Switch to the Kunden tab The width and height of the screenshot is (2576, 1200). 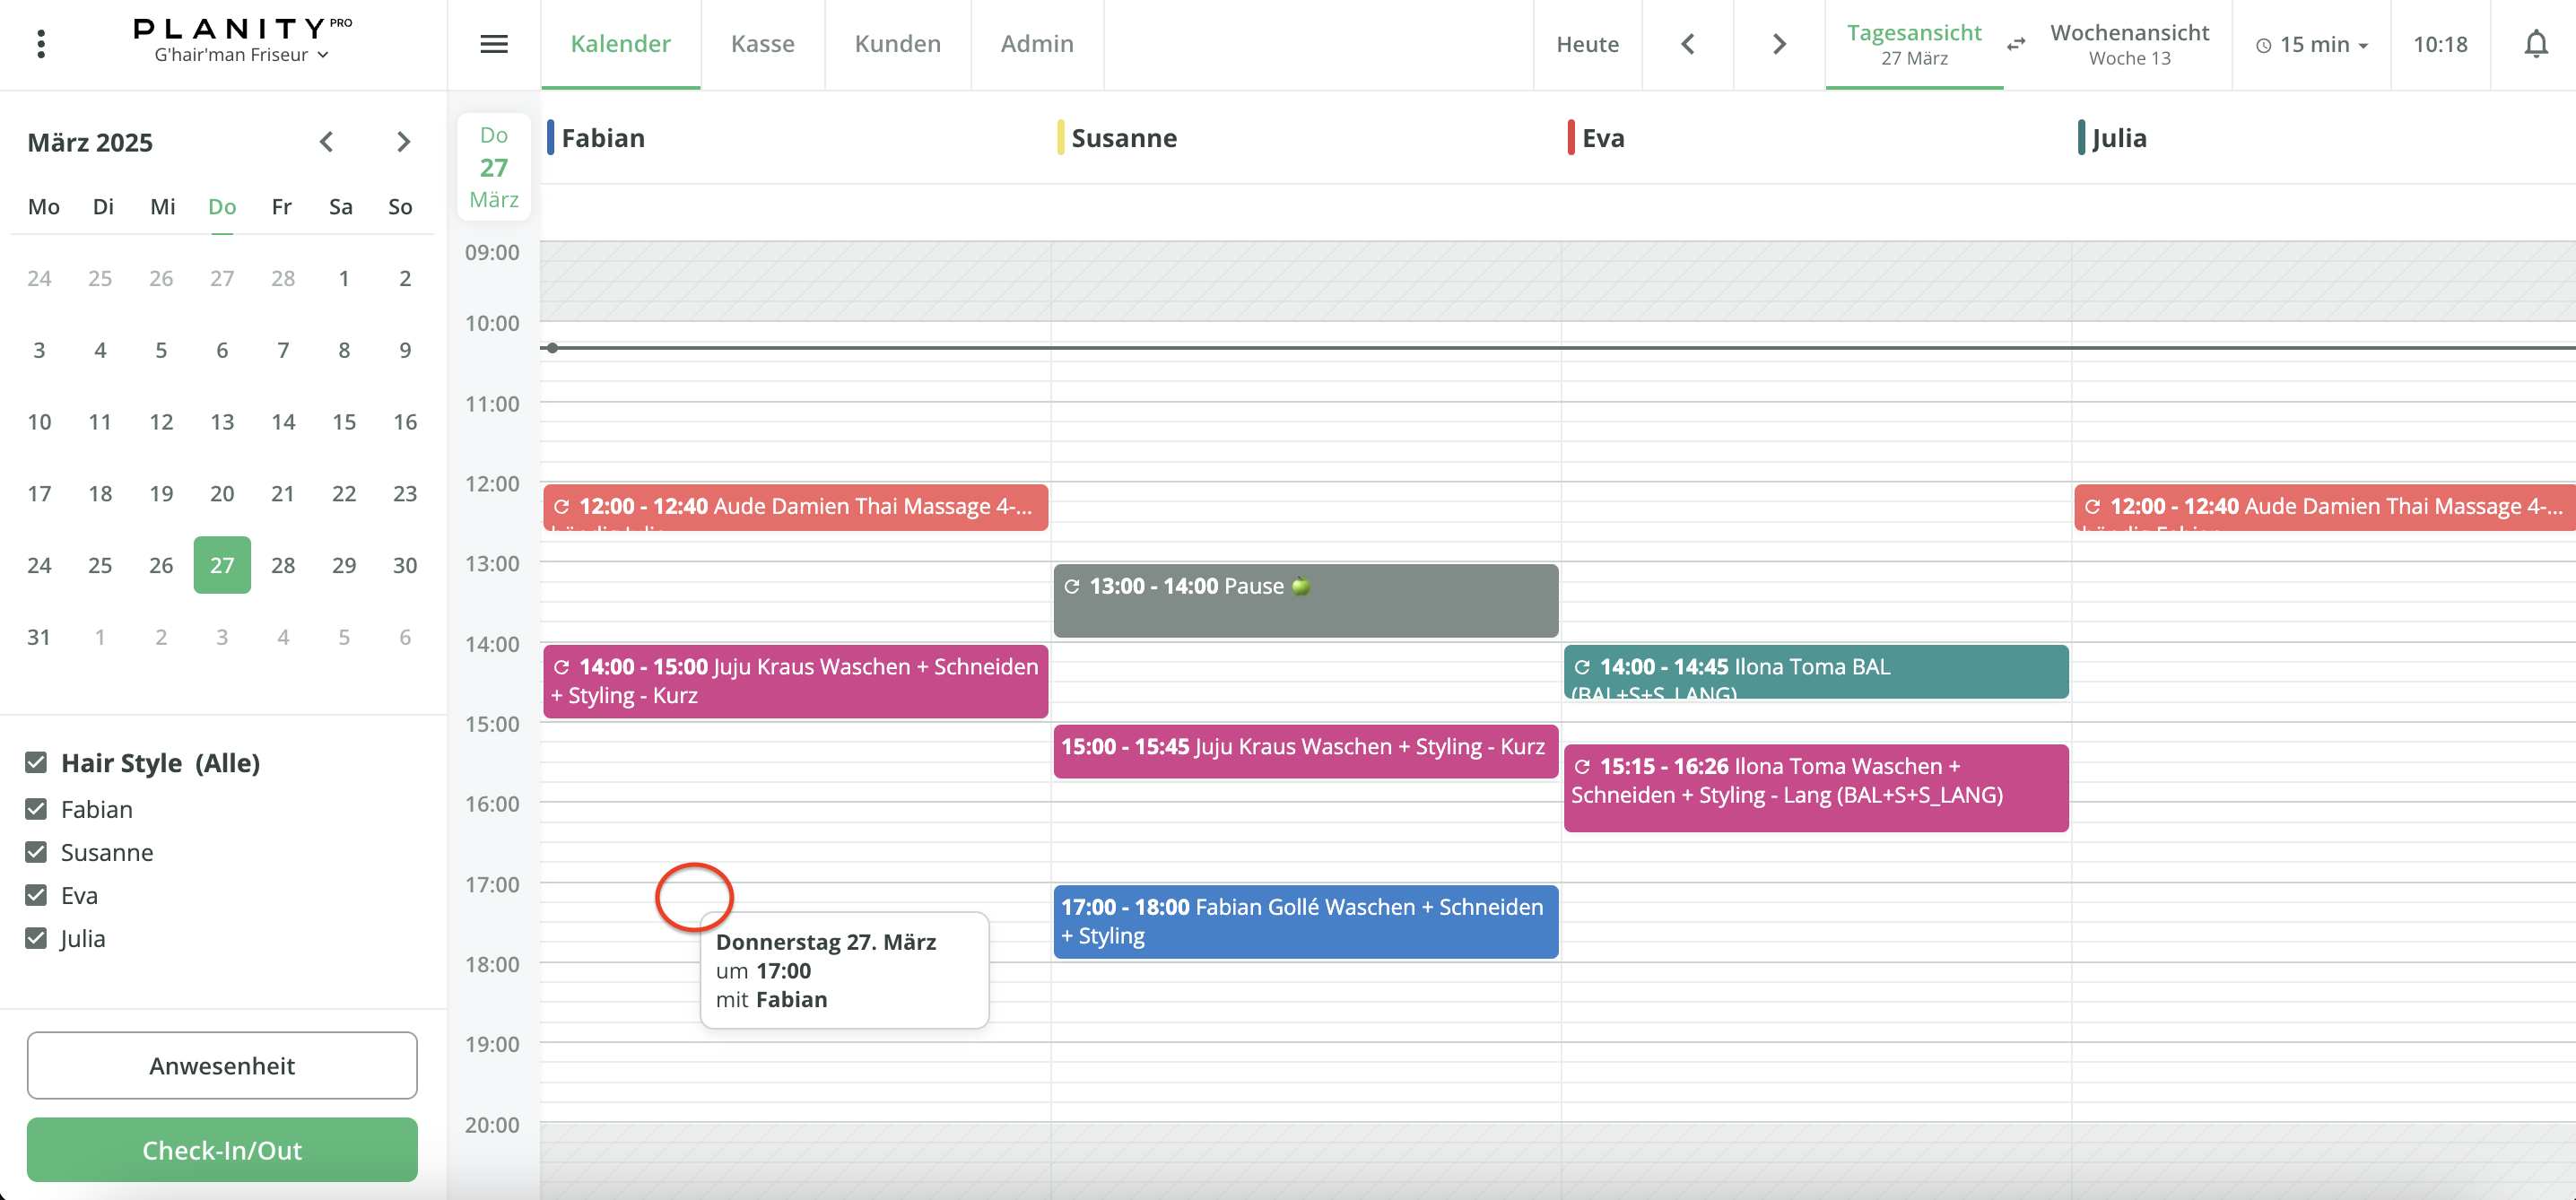pyautogui.click(x=897, y=44)
